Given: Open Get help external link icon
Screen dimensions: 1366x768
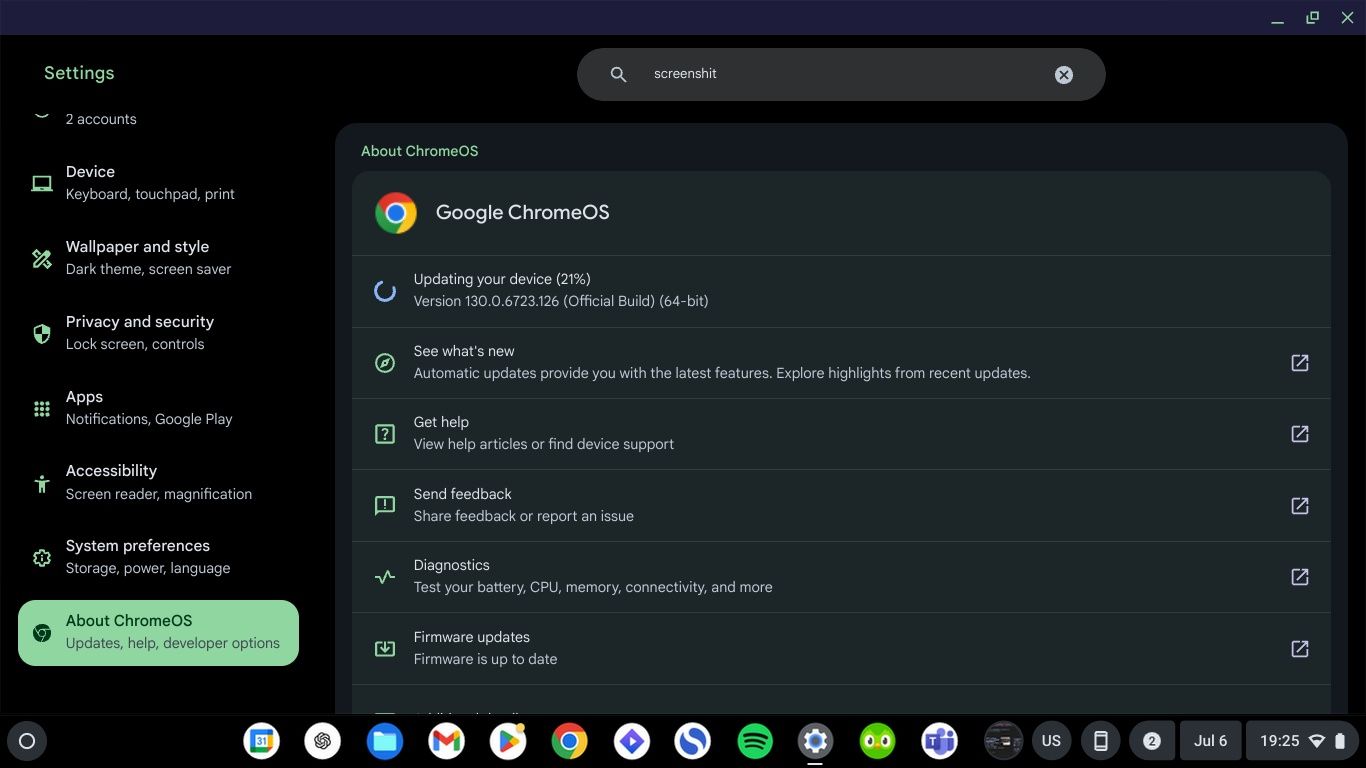Looking at the screenshot, I should [x=1300, y=434].
